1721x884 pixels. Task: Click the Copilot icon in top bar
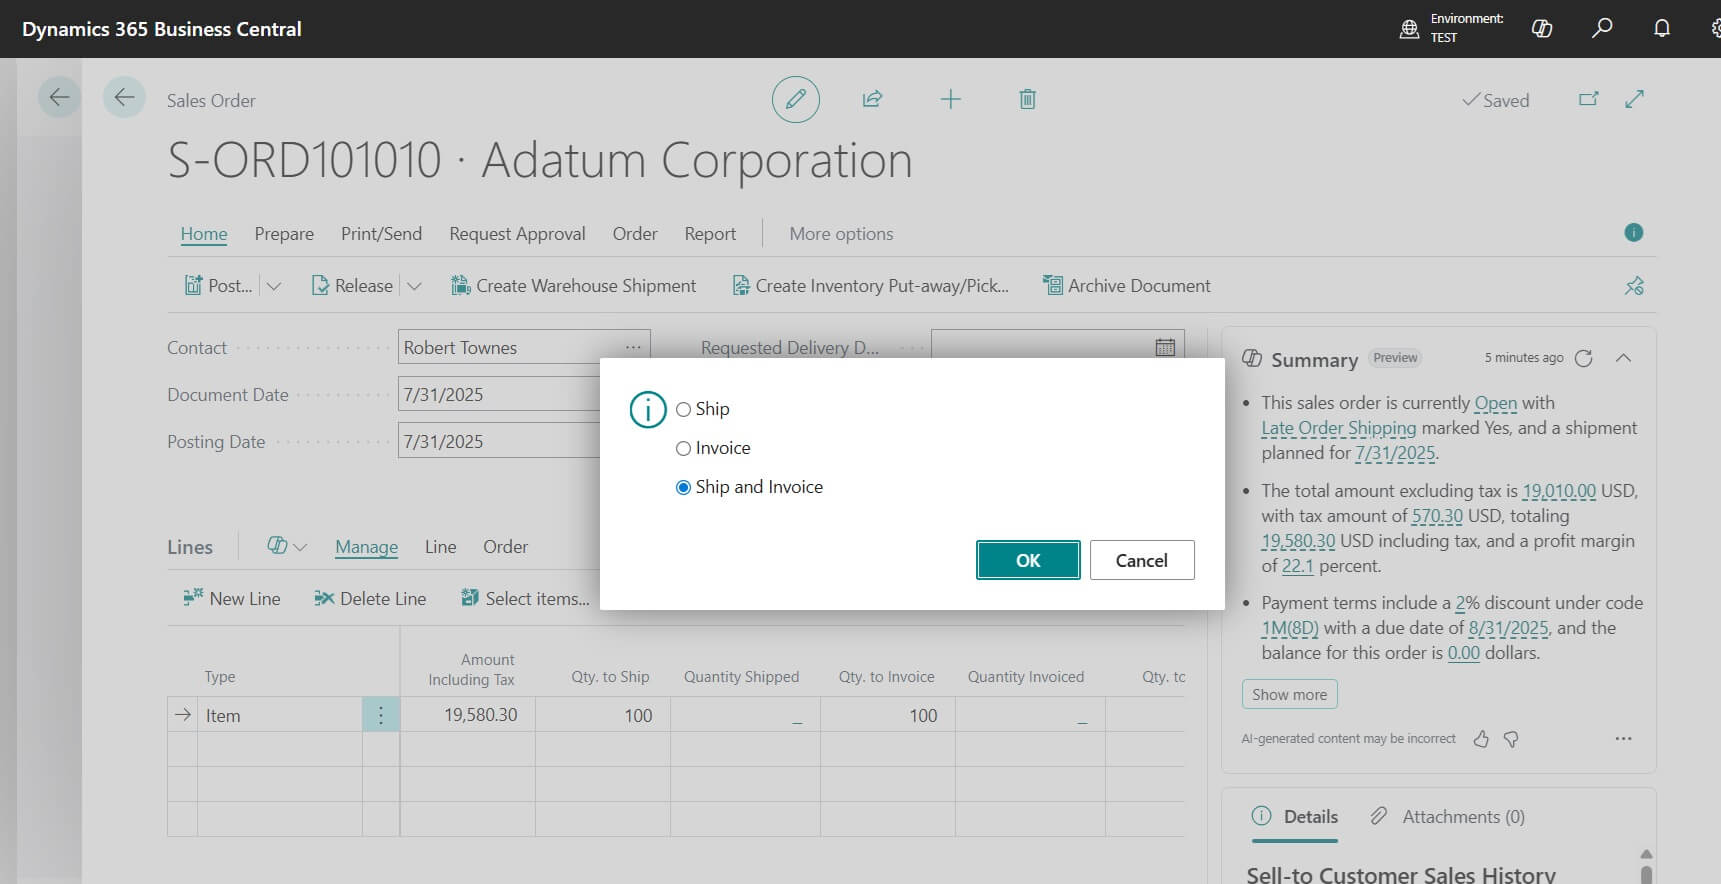[x=1541, y=28]
